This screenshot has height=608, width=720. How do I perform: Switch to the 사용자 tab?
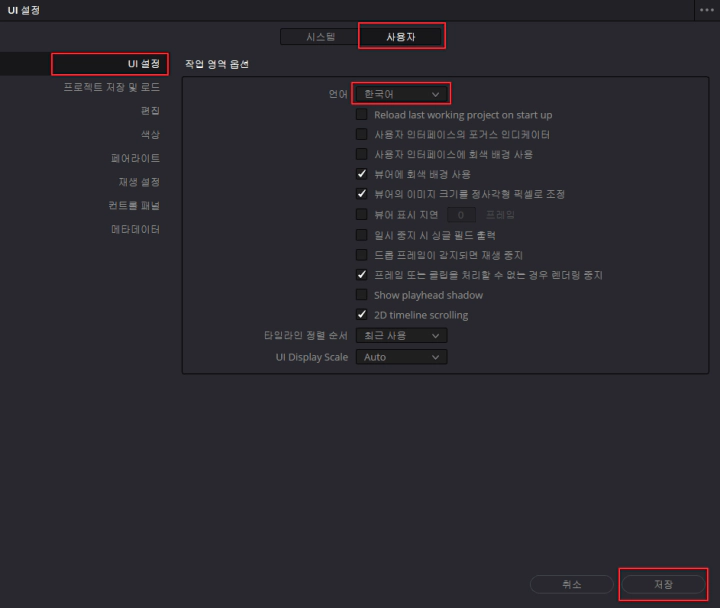401,37
